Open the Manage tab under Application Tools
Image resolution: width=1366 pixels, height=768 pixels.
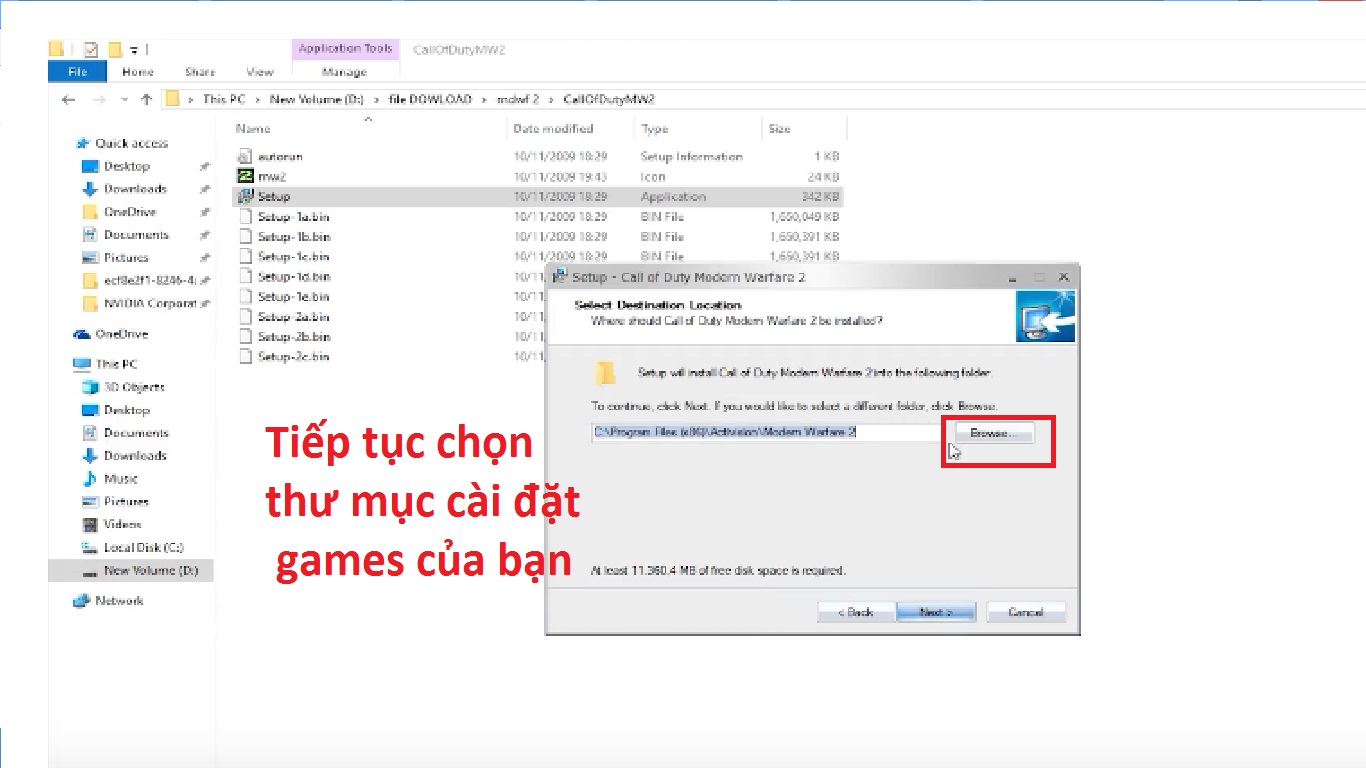pyautogui.click(x=344, y=71)
